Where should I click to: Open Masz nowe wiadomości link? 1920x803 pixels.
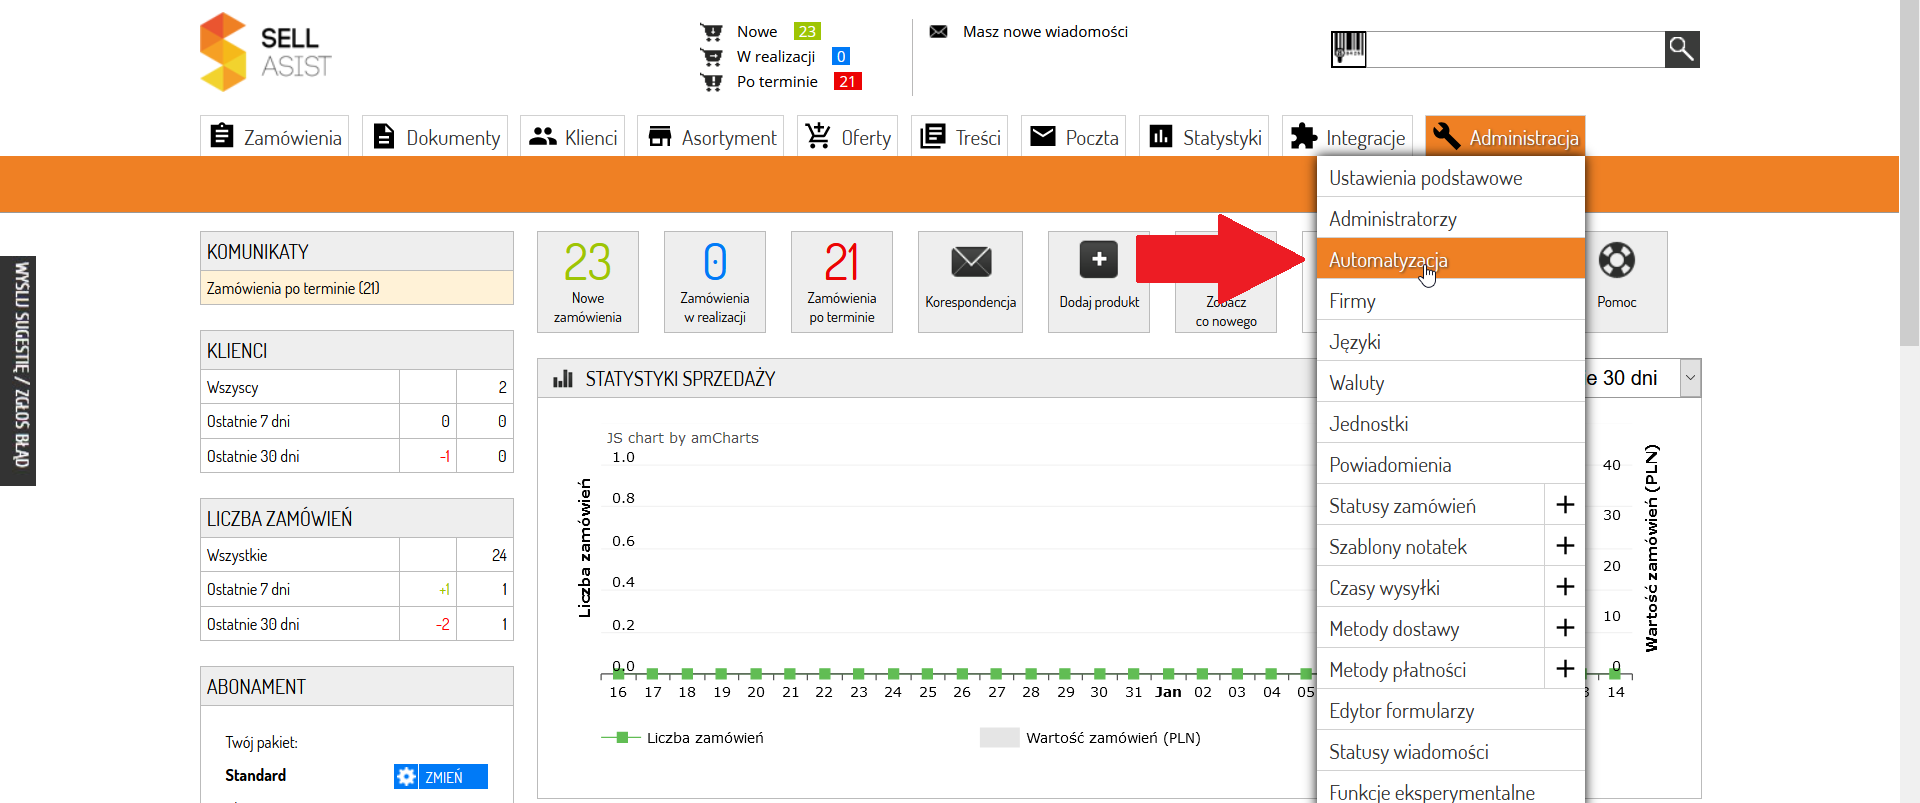click(1045, 32)
